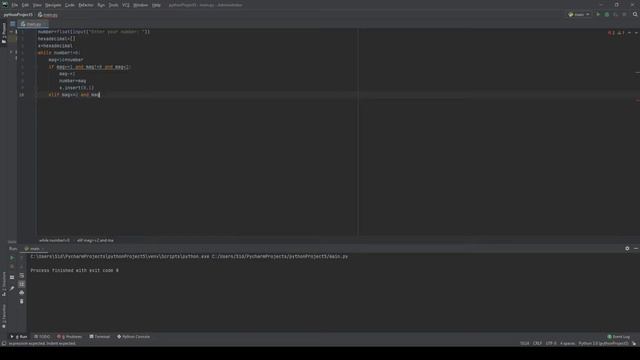The width and height of the screenshot is (640, 360).
Task: Open the Window menu
Action: [x=141, y=5]
